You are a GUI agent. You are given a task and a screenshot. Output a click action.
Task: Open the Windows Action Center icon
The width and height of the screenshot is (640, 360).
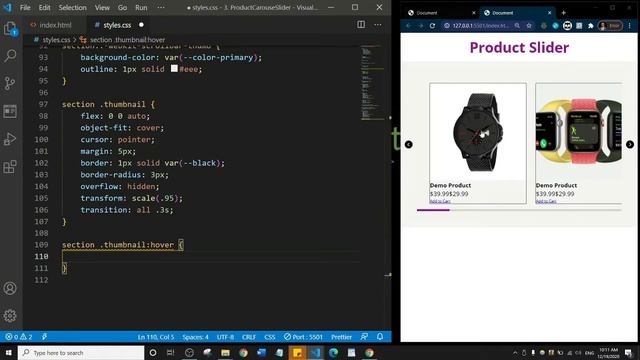629,353
